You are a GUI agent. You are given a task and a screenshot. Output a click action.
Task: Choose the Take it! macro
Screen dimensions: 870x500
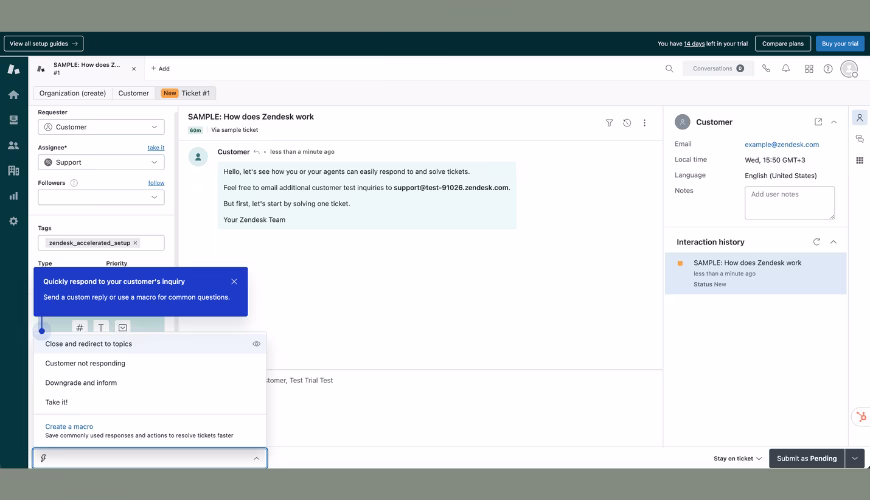(150, 402)
